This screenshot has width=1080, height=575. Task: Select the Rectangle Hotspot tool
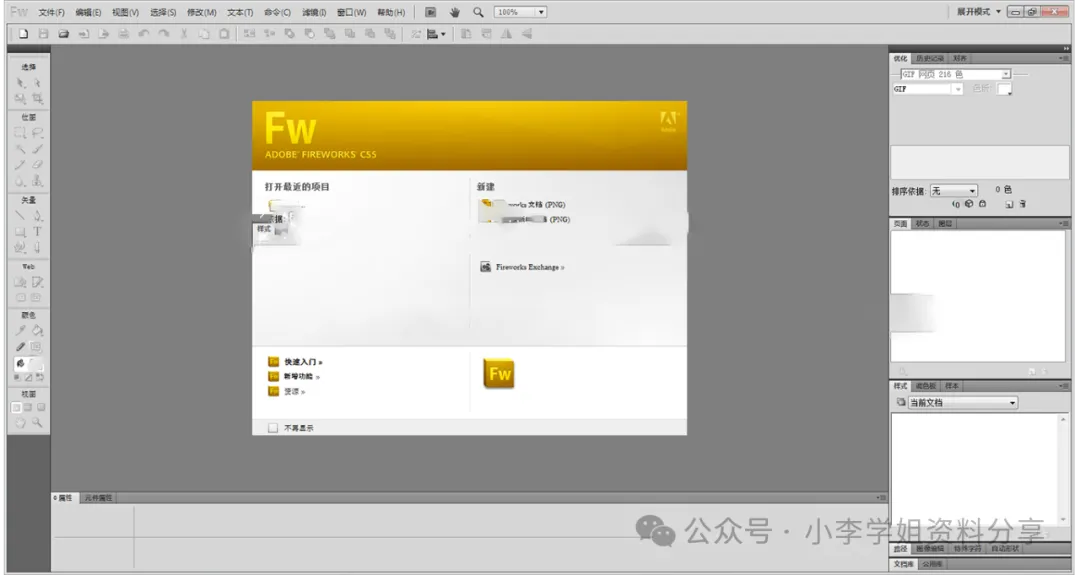(20, 282)
